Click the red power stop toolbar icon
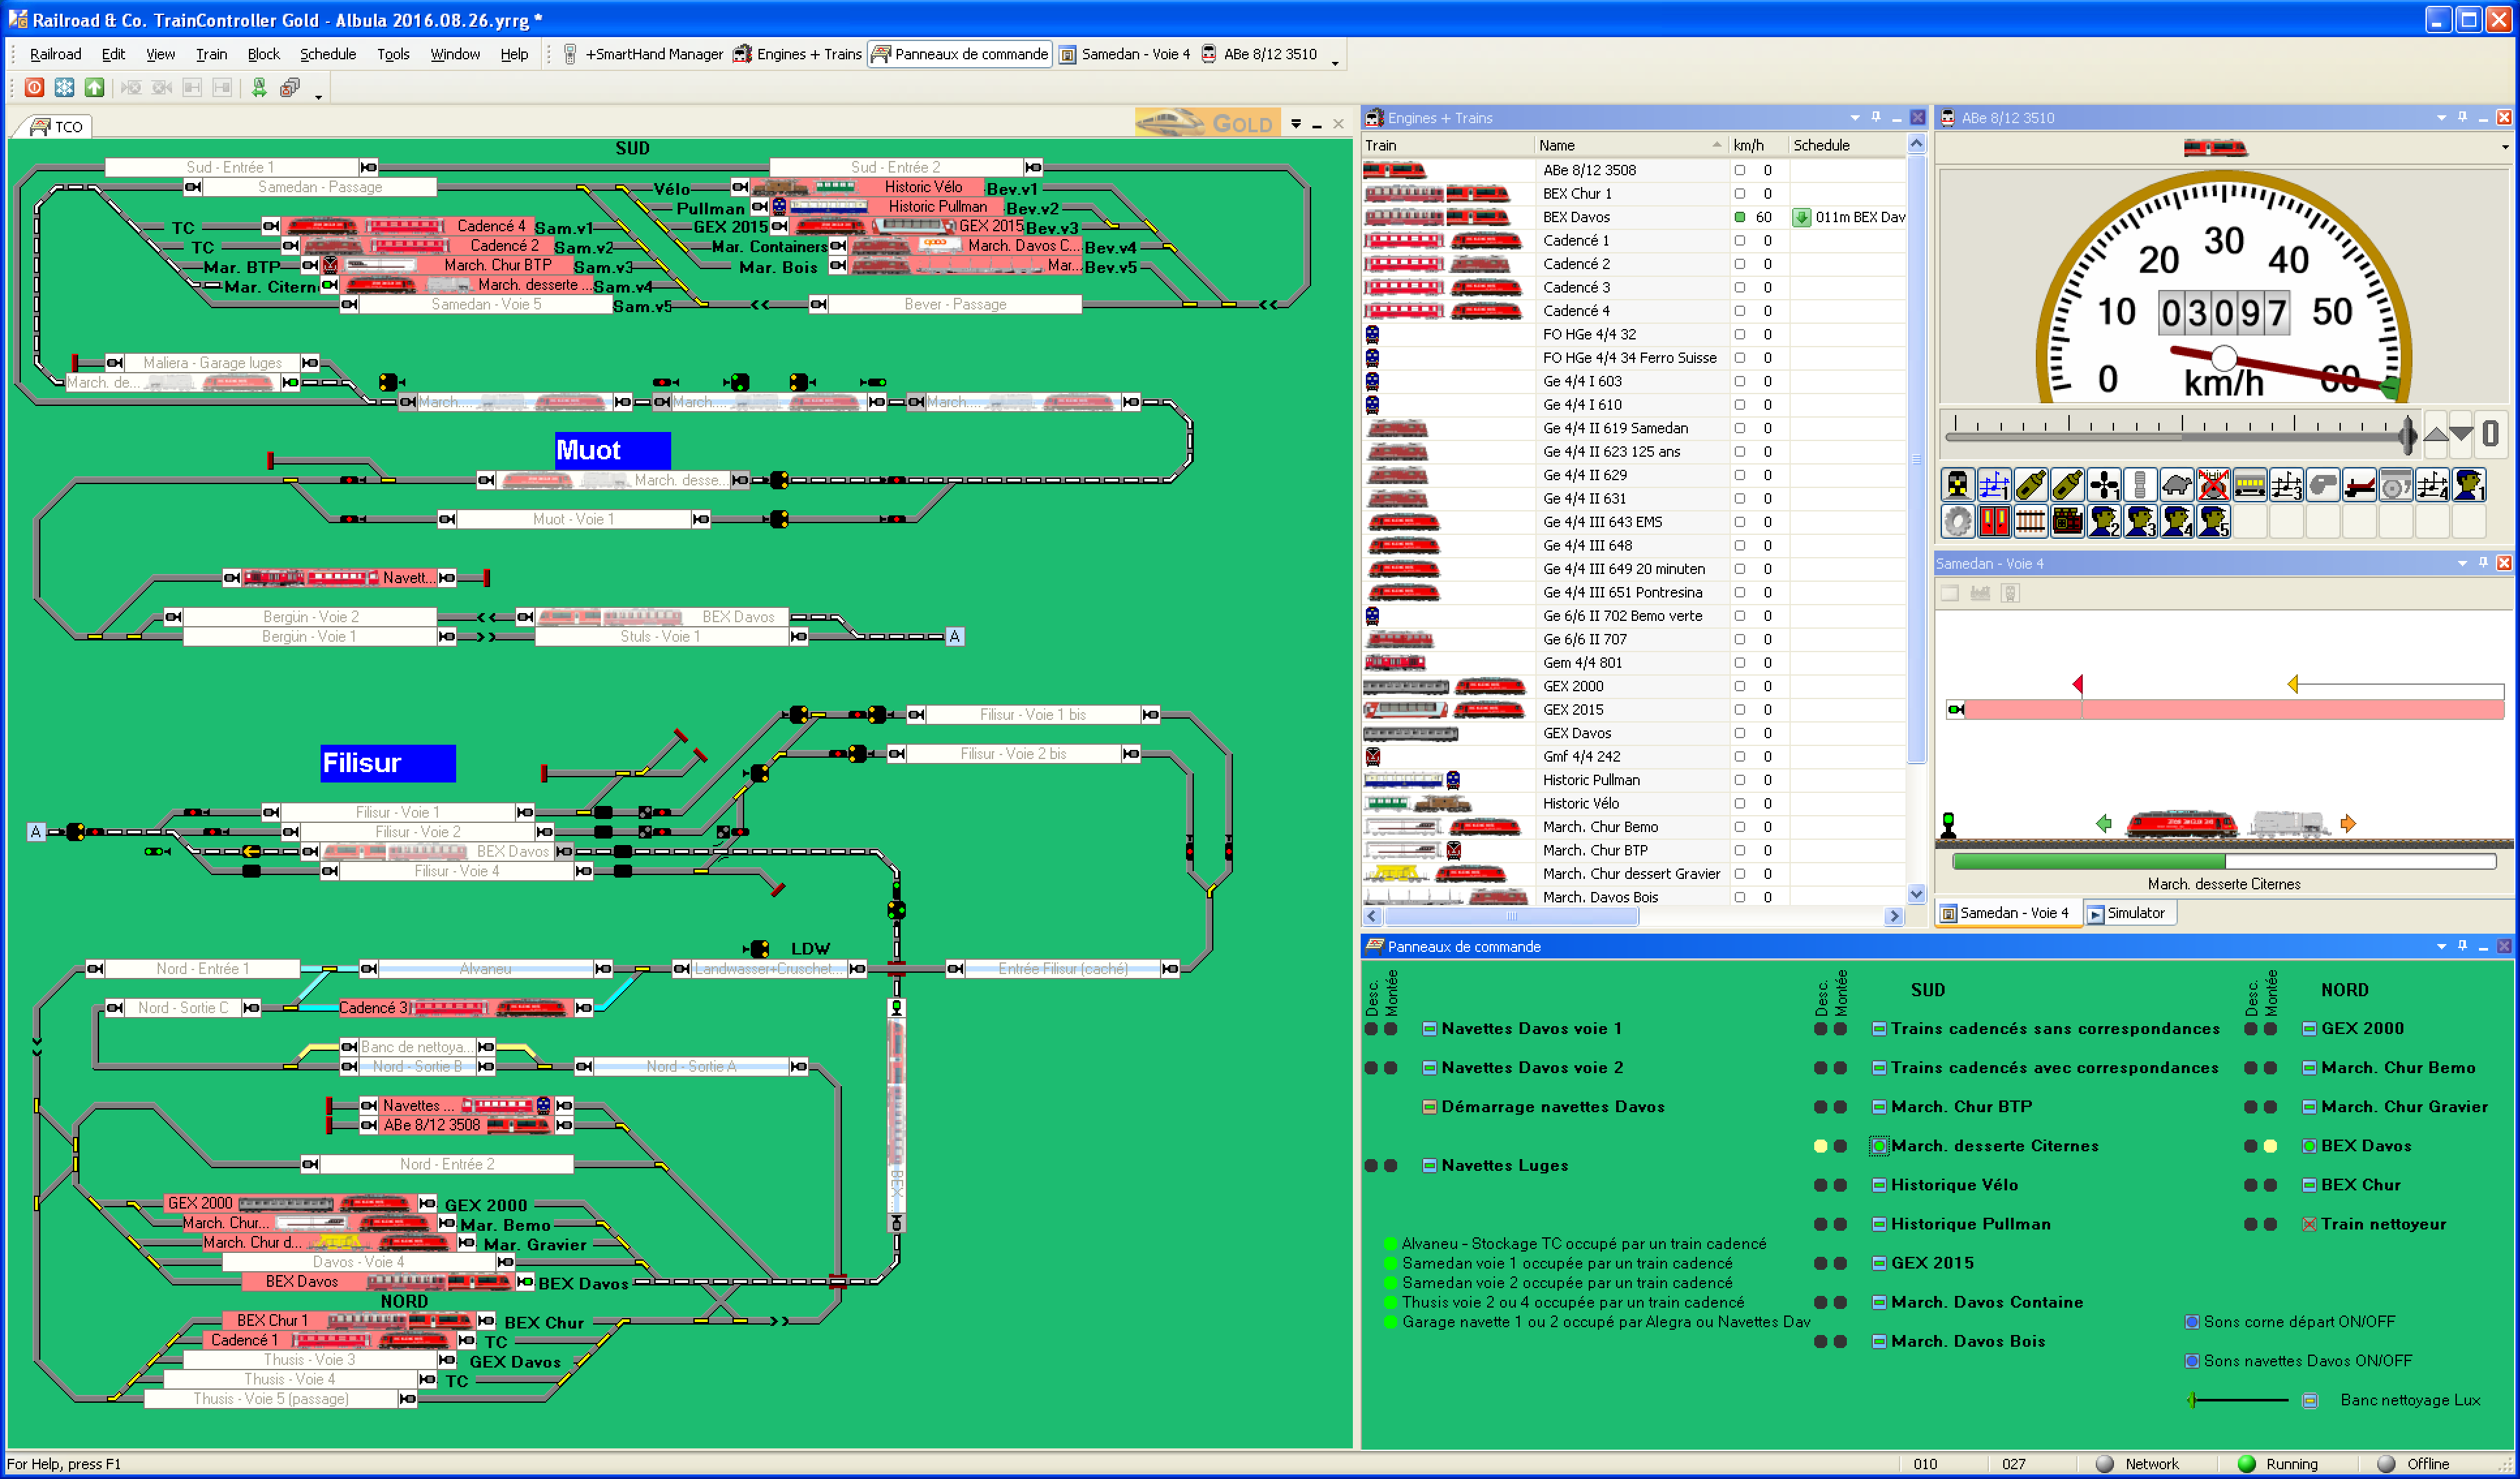Viewport: 2520px width, 1479px height. point(34,88)
